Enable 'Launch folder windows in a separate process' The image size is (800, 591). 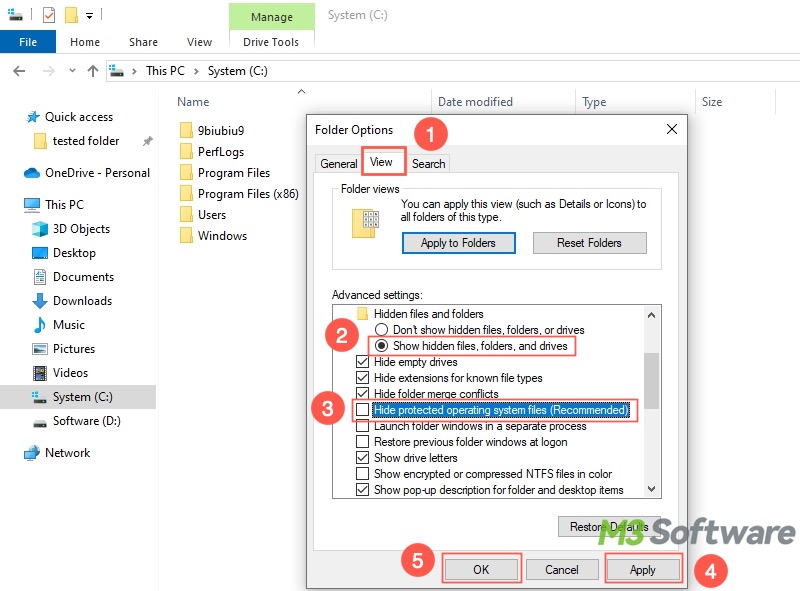363,427
